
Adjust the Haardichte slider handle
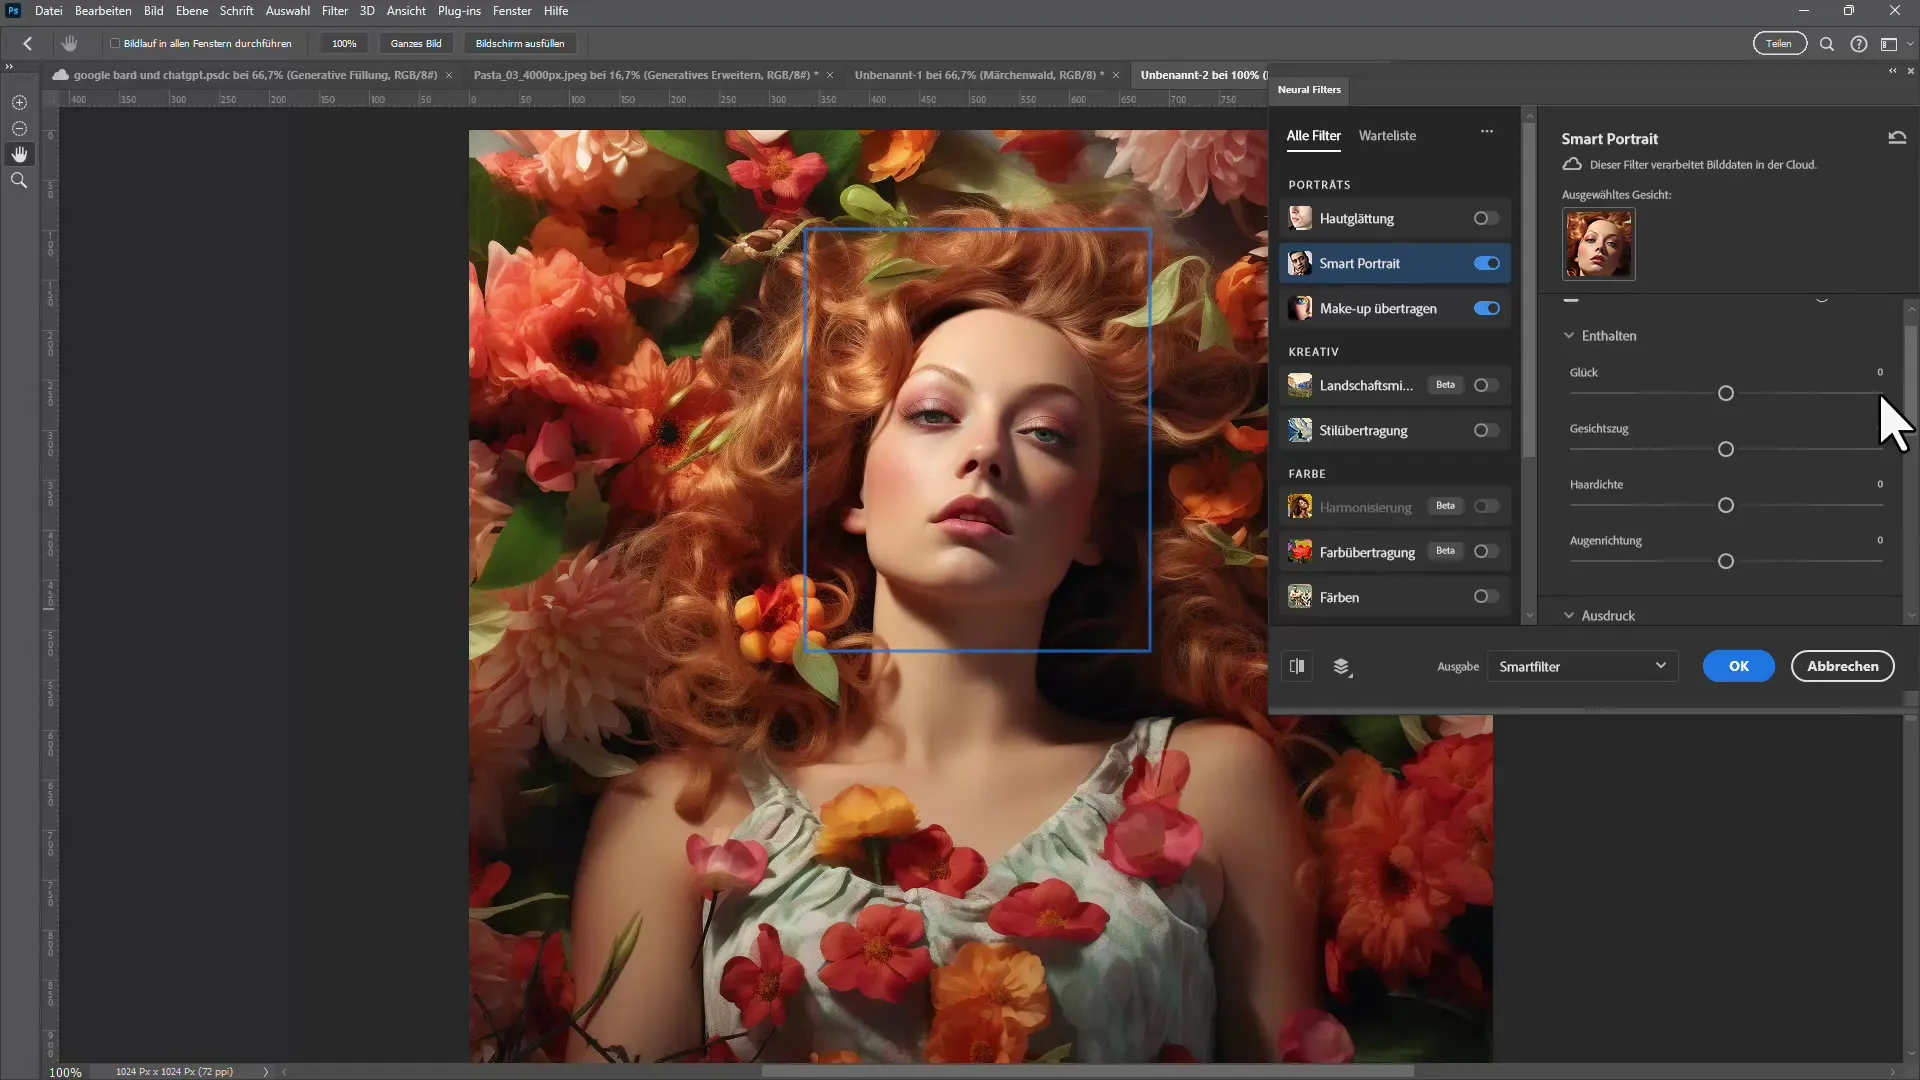point(1725,505)
